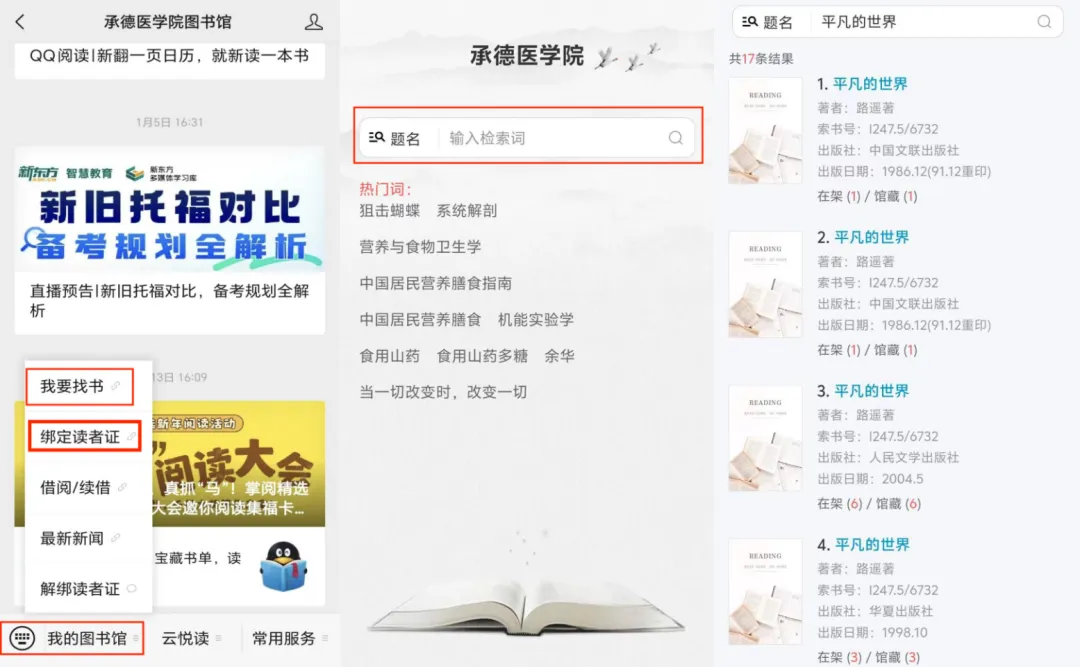Open the 题名 field selector in the results search bar
This screenshot has height=667, width=1080.
coord(767,22)
